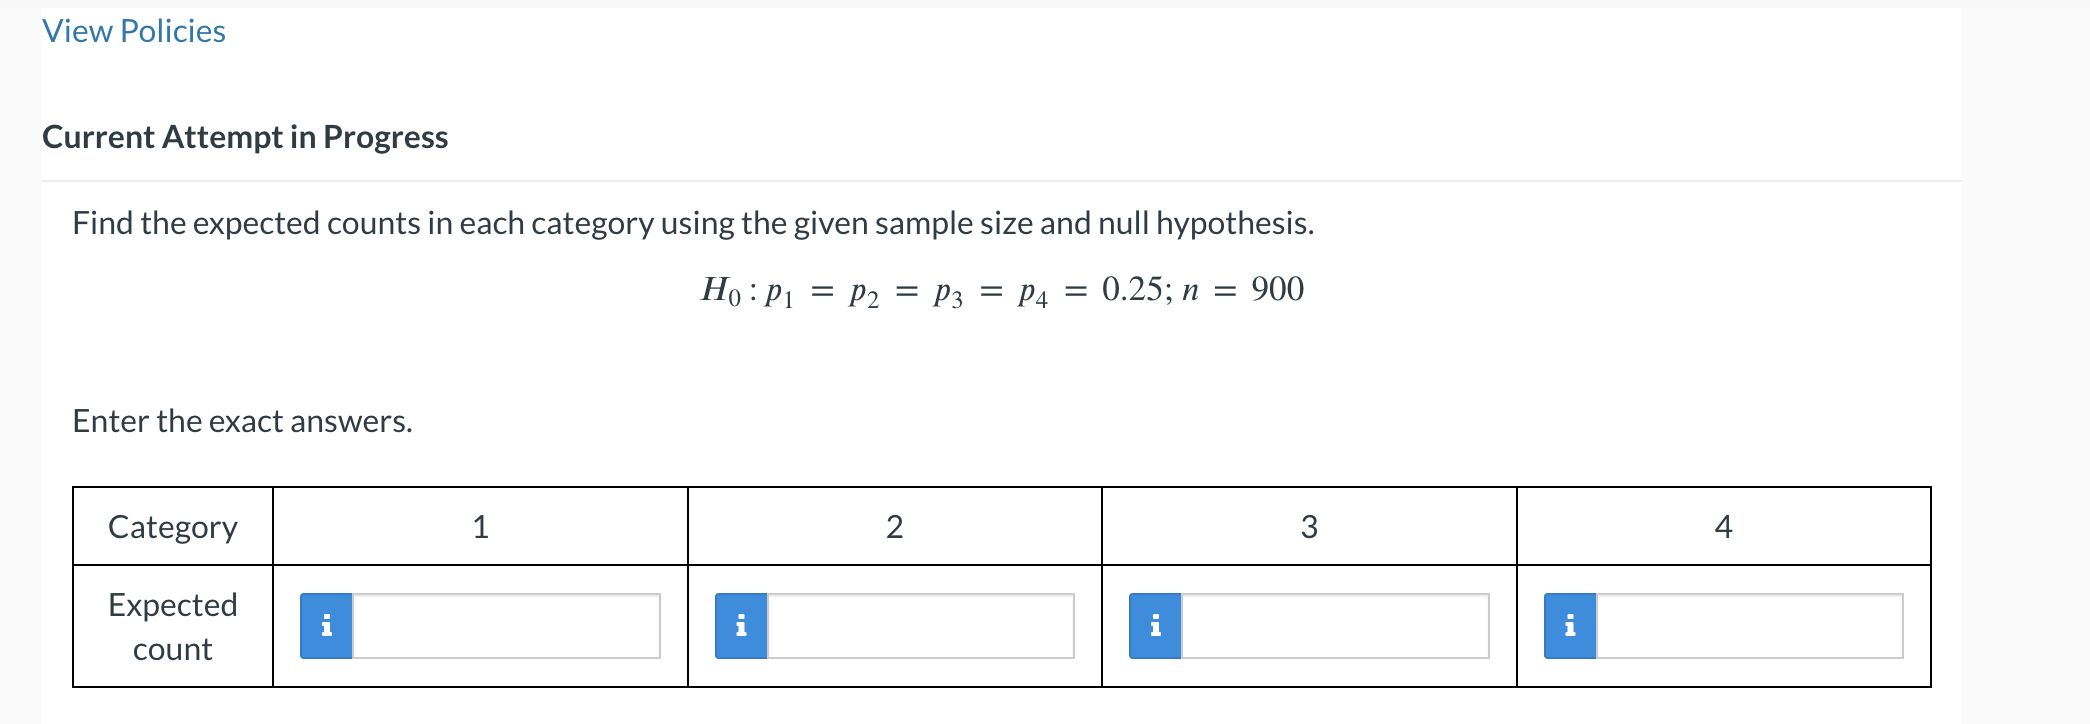The image size is (2090, 724).
Task: Click the column header labeled 4
Action: click(x=1722, y=527)
